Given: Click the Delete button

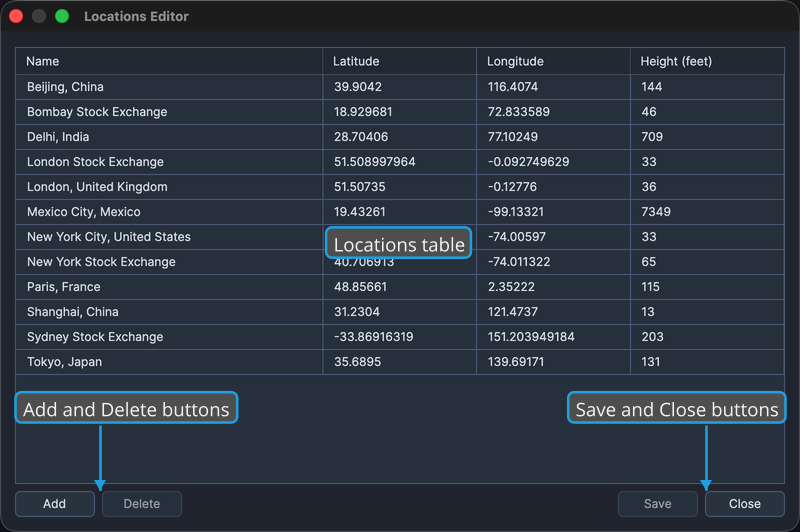Looking at the screenshot, I should point(142,504).
